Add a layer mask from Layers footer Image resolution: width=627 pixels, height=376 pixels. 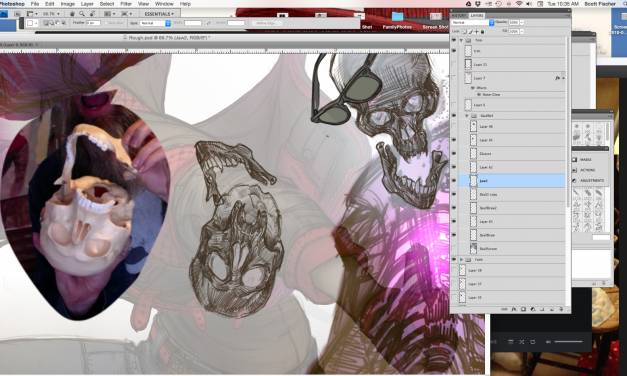523,309
